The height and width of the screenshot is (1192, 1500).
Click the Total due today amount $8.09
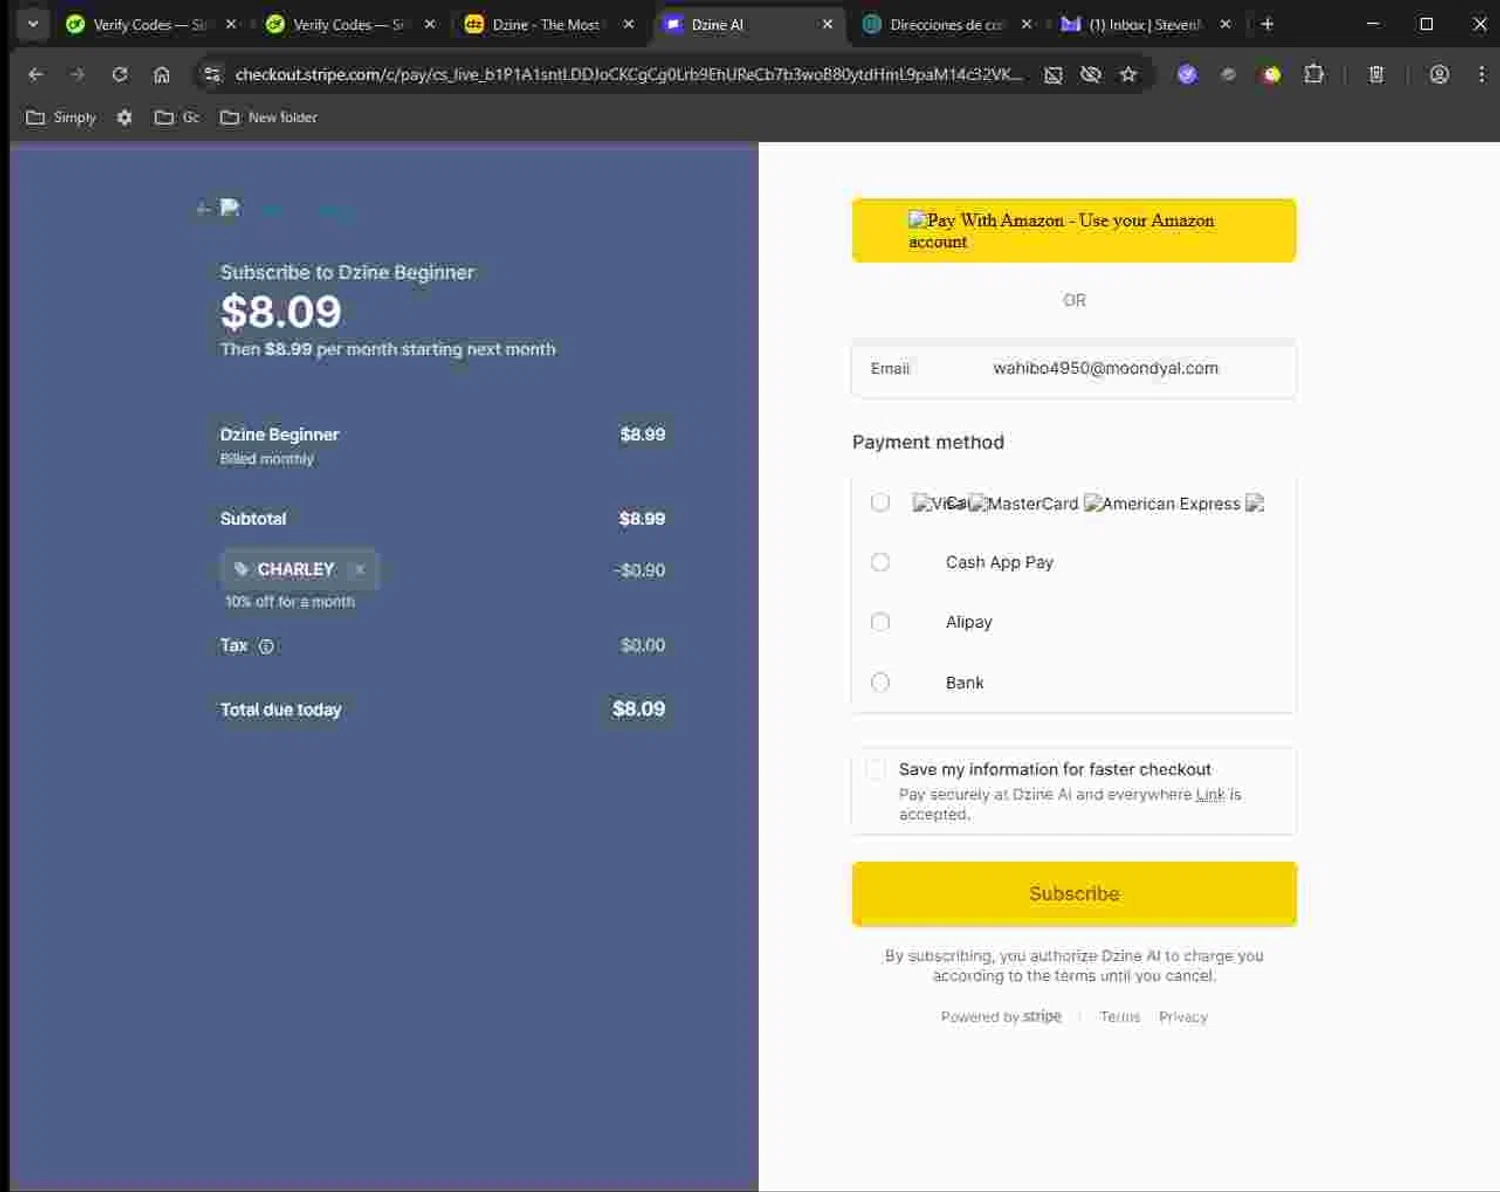tap(639, 709)
